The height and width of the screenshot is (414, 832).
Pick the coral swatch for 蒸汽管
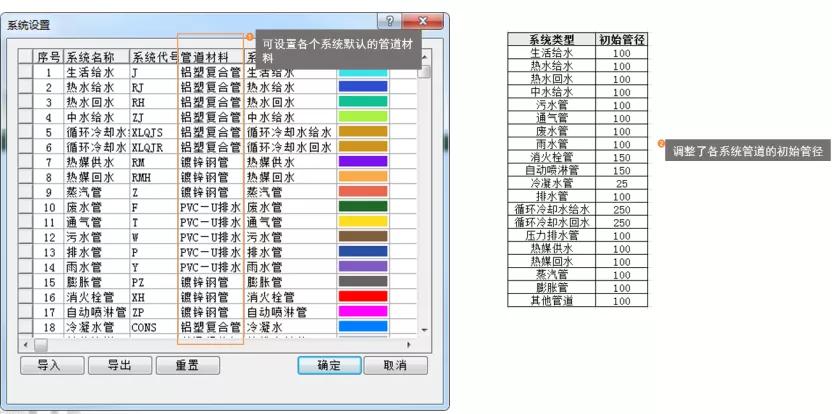[363, 192]
